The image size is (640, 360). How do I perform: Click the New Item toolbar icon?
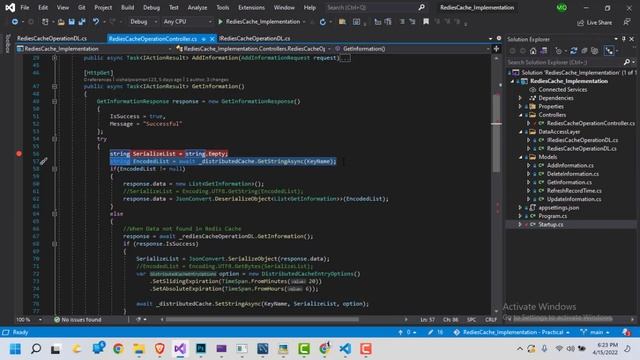(45, 22)
